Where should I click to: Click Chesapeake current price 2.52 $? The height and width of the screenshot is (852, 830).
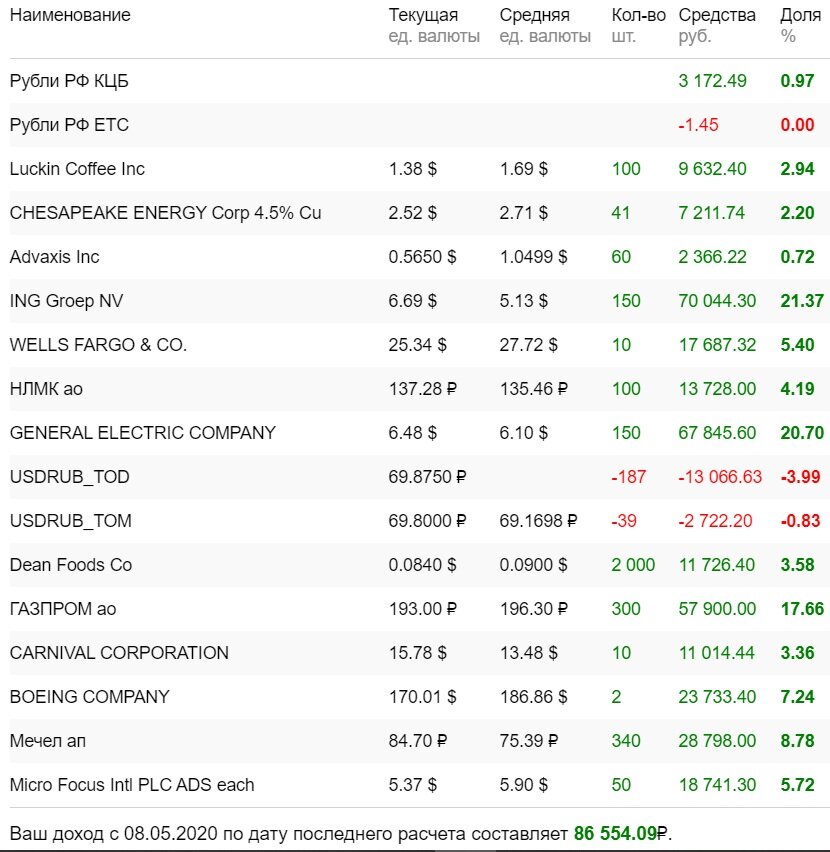(412, 213)
